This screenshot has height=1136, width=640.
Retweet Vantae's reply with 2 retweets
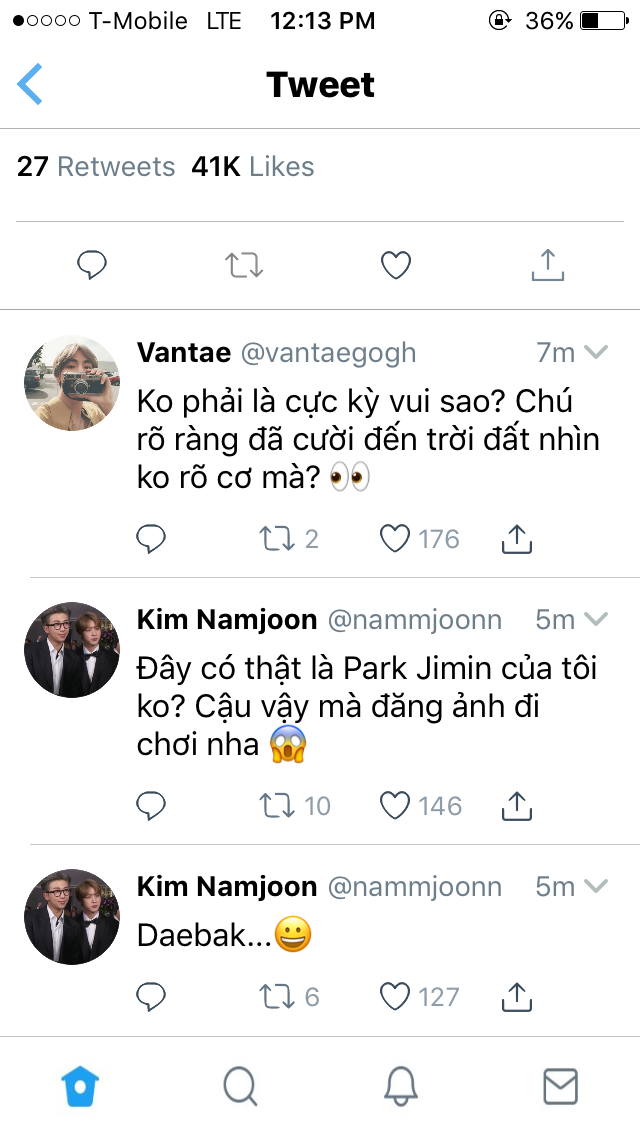pyautogui.click(x=273, y=539)
